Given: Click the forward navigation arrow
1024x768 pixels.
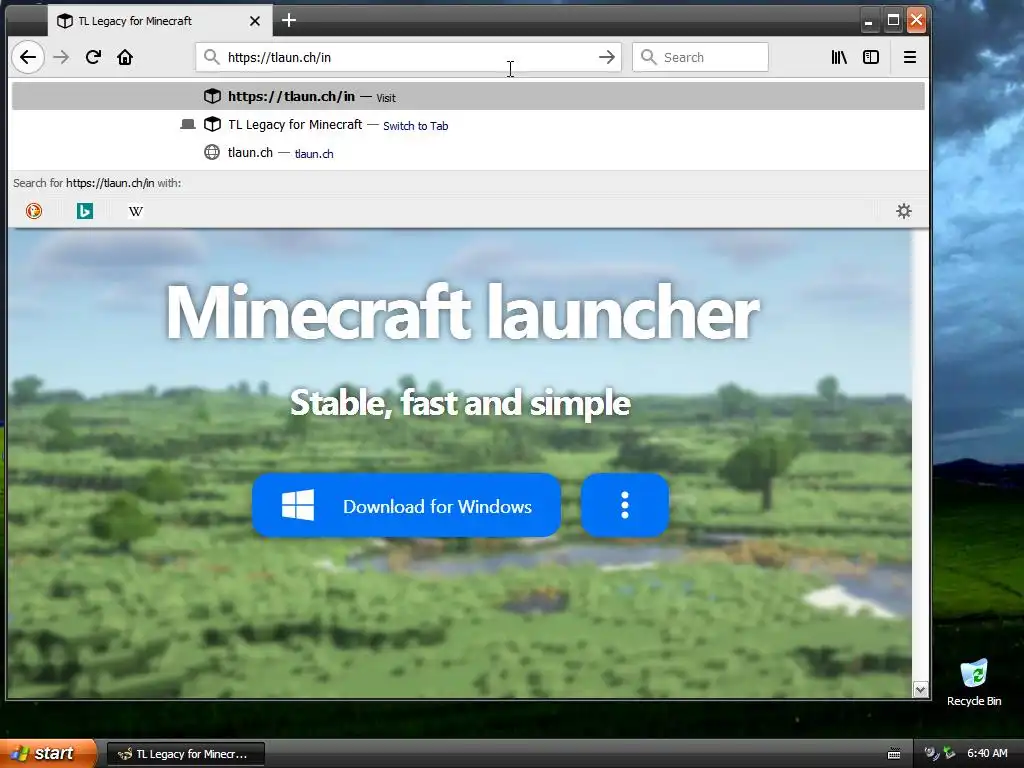Looking at the screenshot, I should click(61, 57).
